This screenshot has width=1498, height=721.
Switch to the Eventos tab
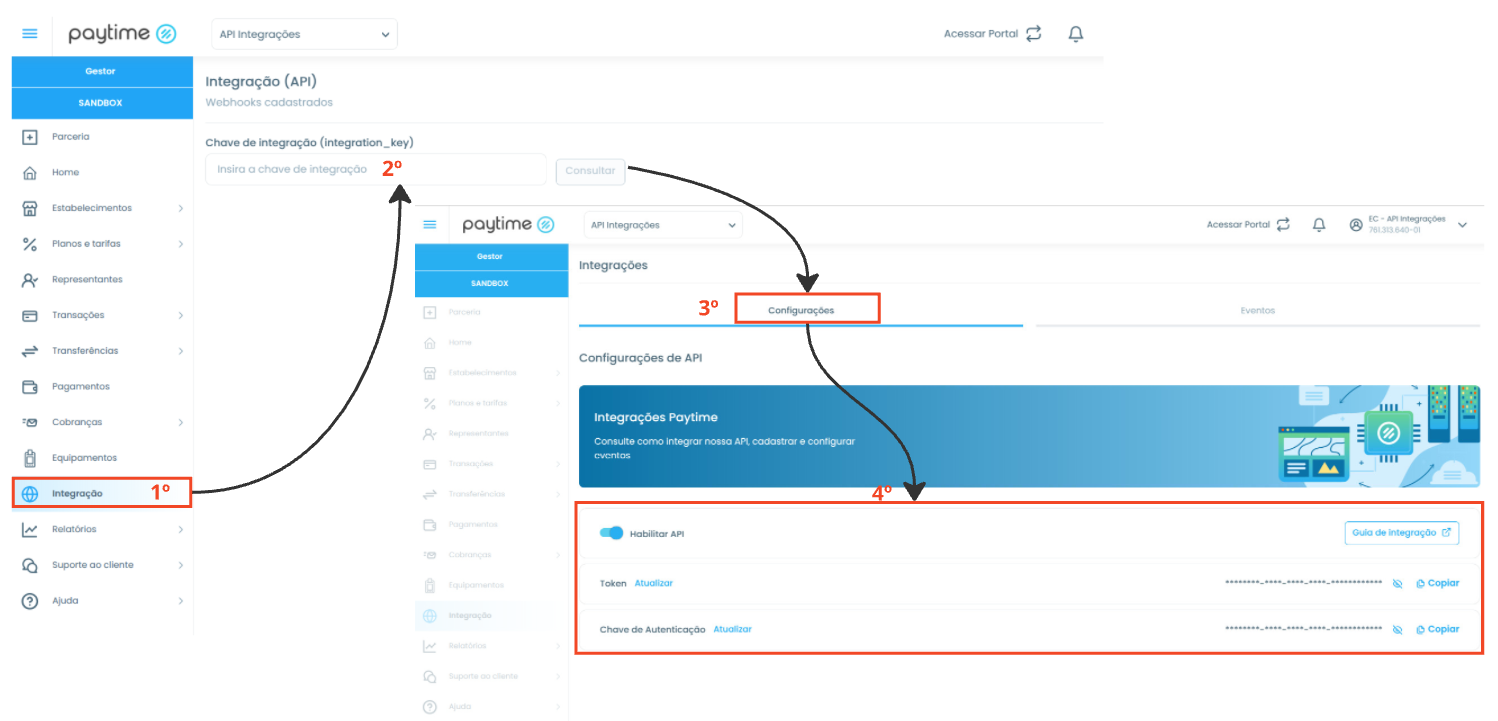1258,310
